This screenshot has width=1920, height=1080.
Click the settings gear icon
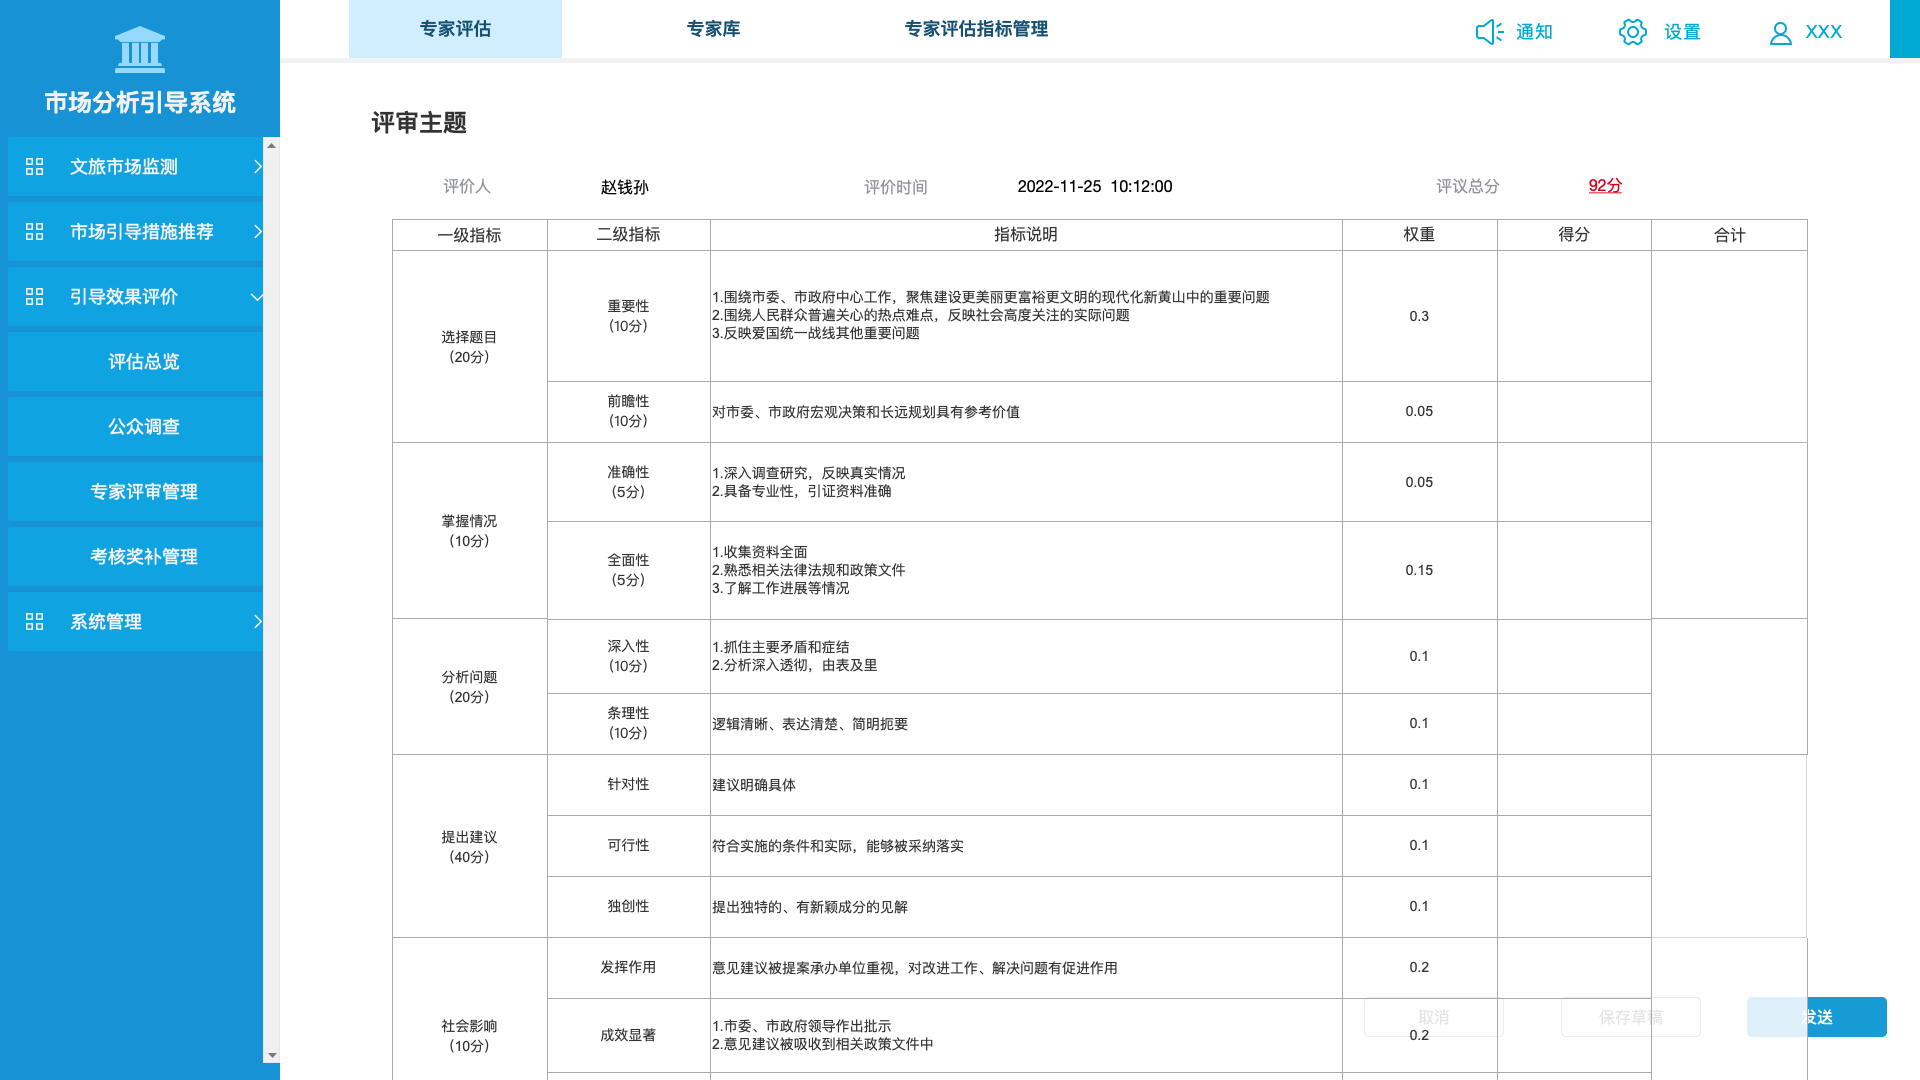point(1632,32)
